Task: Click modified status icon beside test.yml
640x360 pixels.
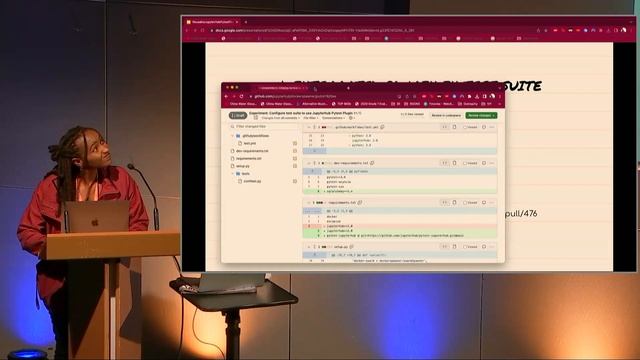Action: click(x=295, y=143)
